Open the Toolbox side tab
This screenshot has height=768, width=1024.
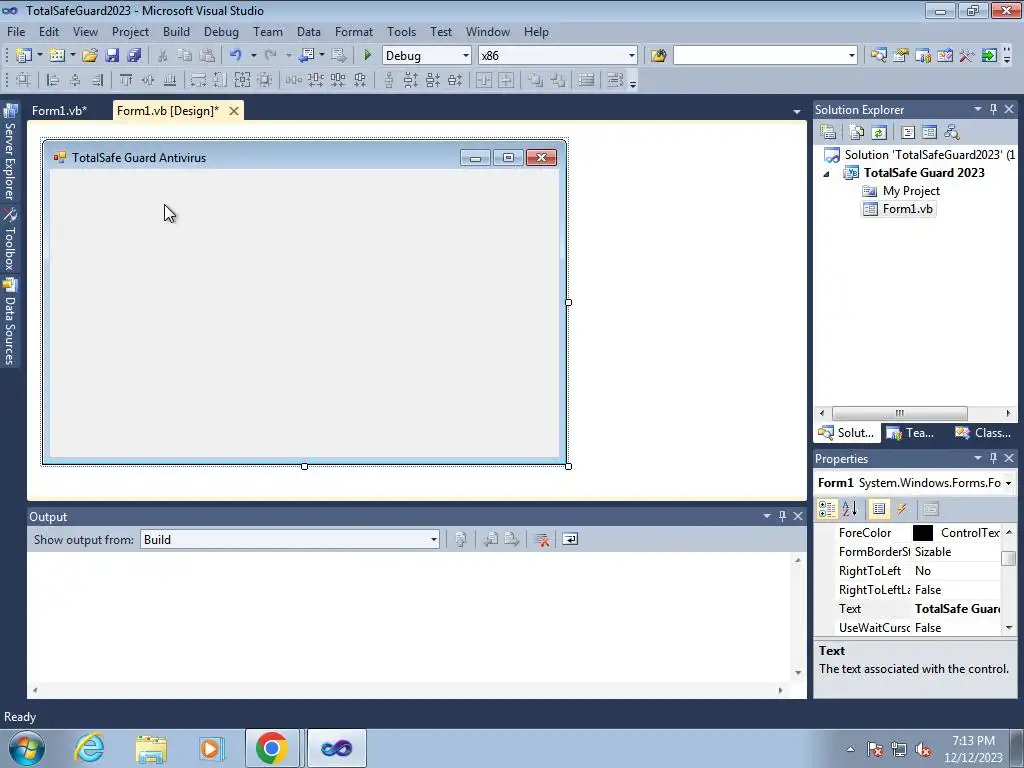(10, 239)
